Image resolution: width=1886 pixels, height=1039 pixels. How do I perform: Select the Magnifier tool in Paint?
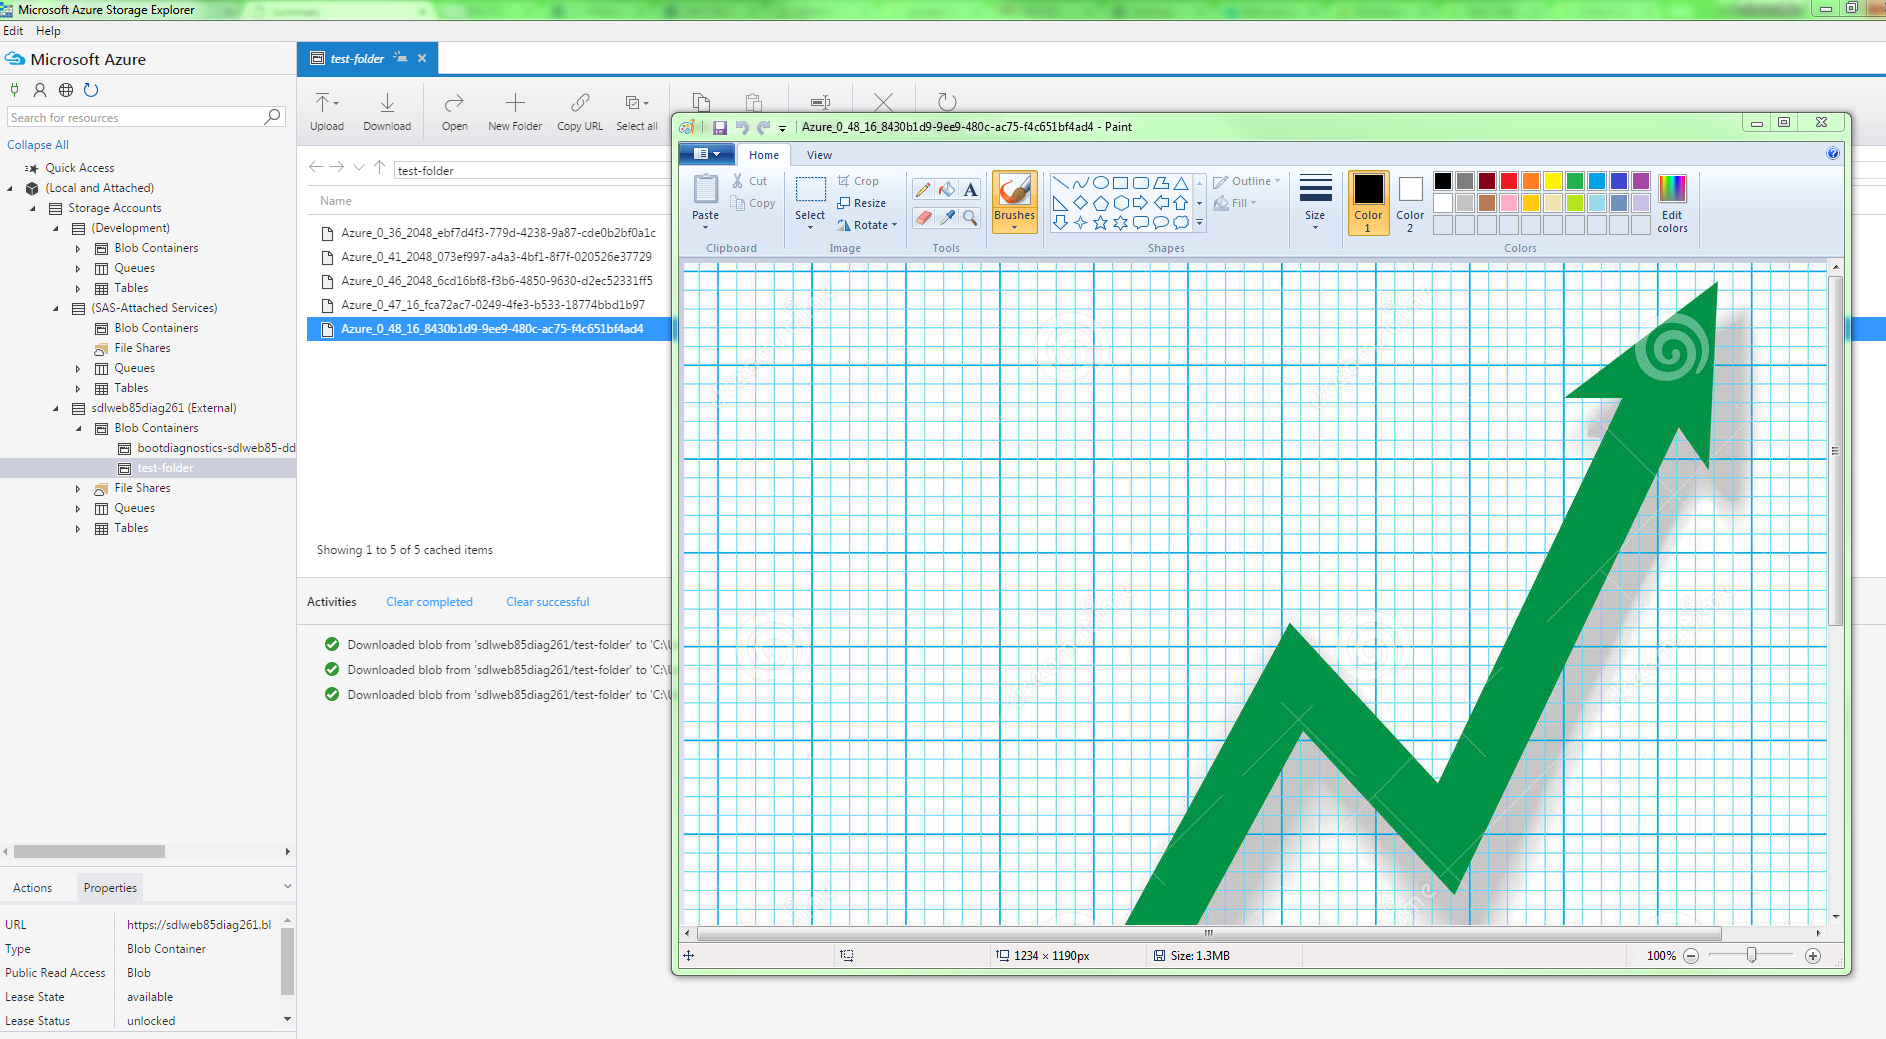[970, 217]
